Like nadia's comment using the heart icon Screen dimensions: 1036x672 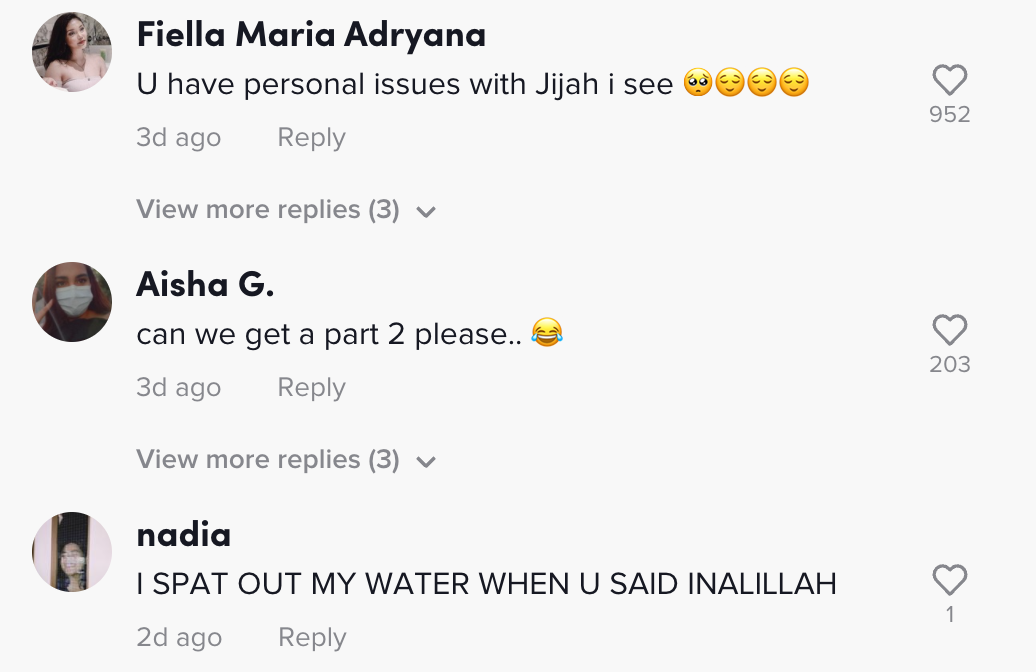pos(949,580)
